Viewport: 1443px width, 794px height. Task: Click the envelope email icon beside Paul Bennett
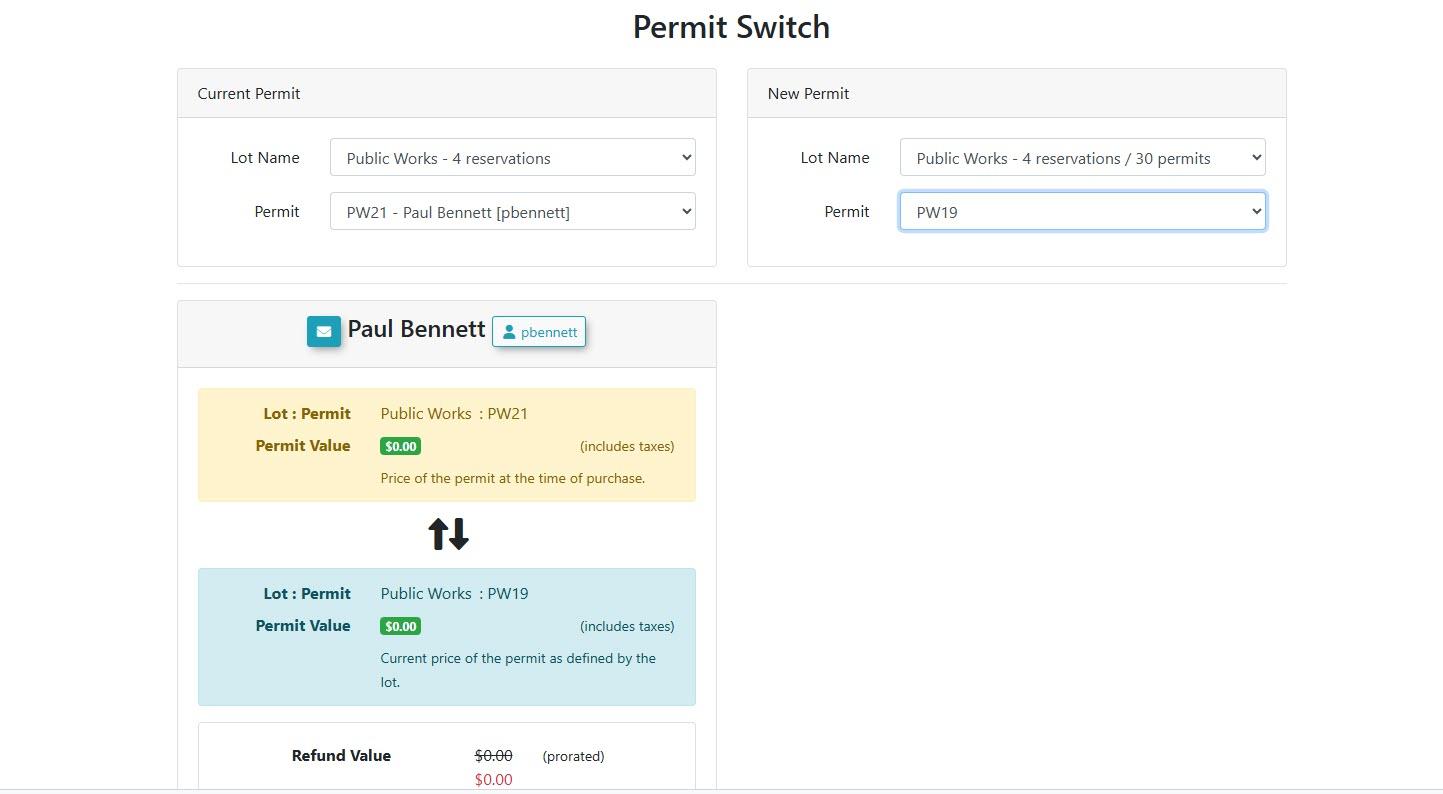(x=324, y=331)
